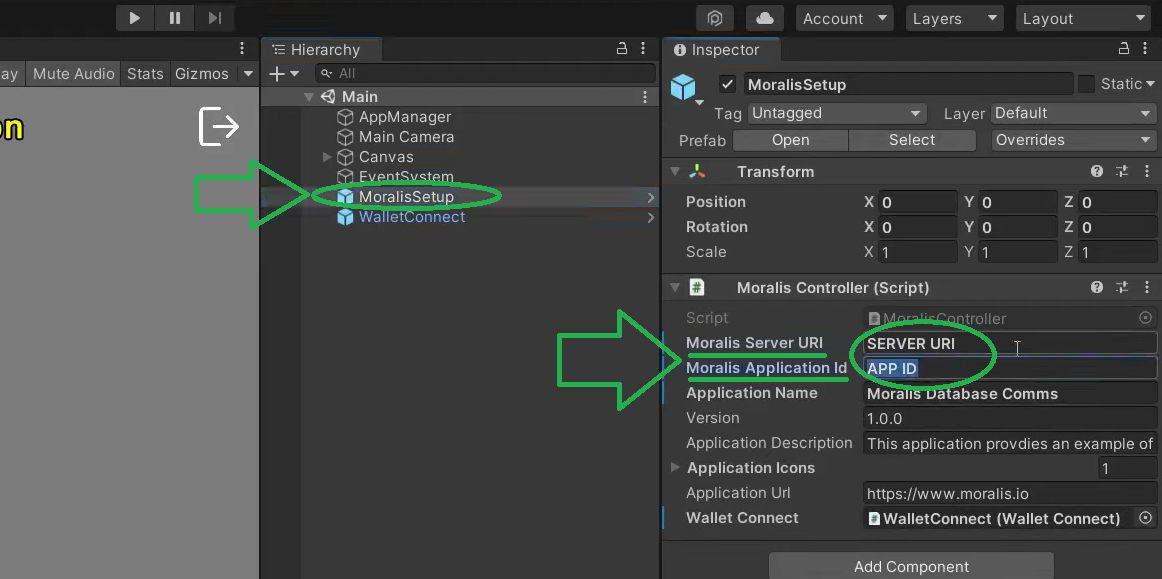Open the Account dropdown

pos(844,19)
